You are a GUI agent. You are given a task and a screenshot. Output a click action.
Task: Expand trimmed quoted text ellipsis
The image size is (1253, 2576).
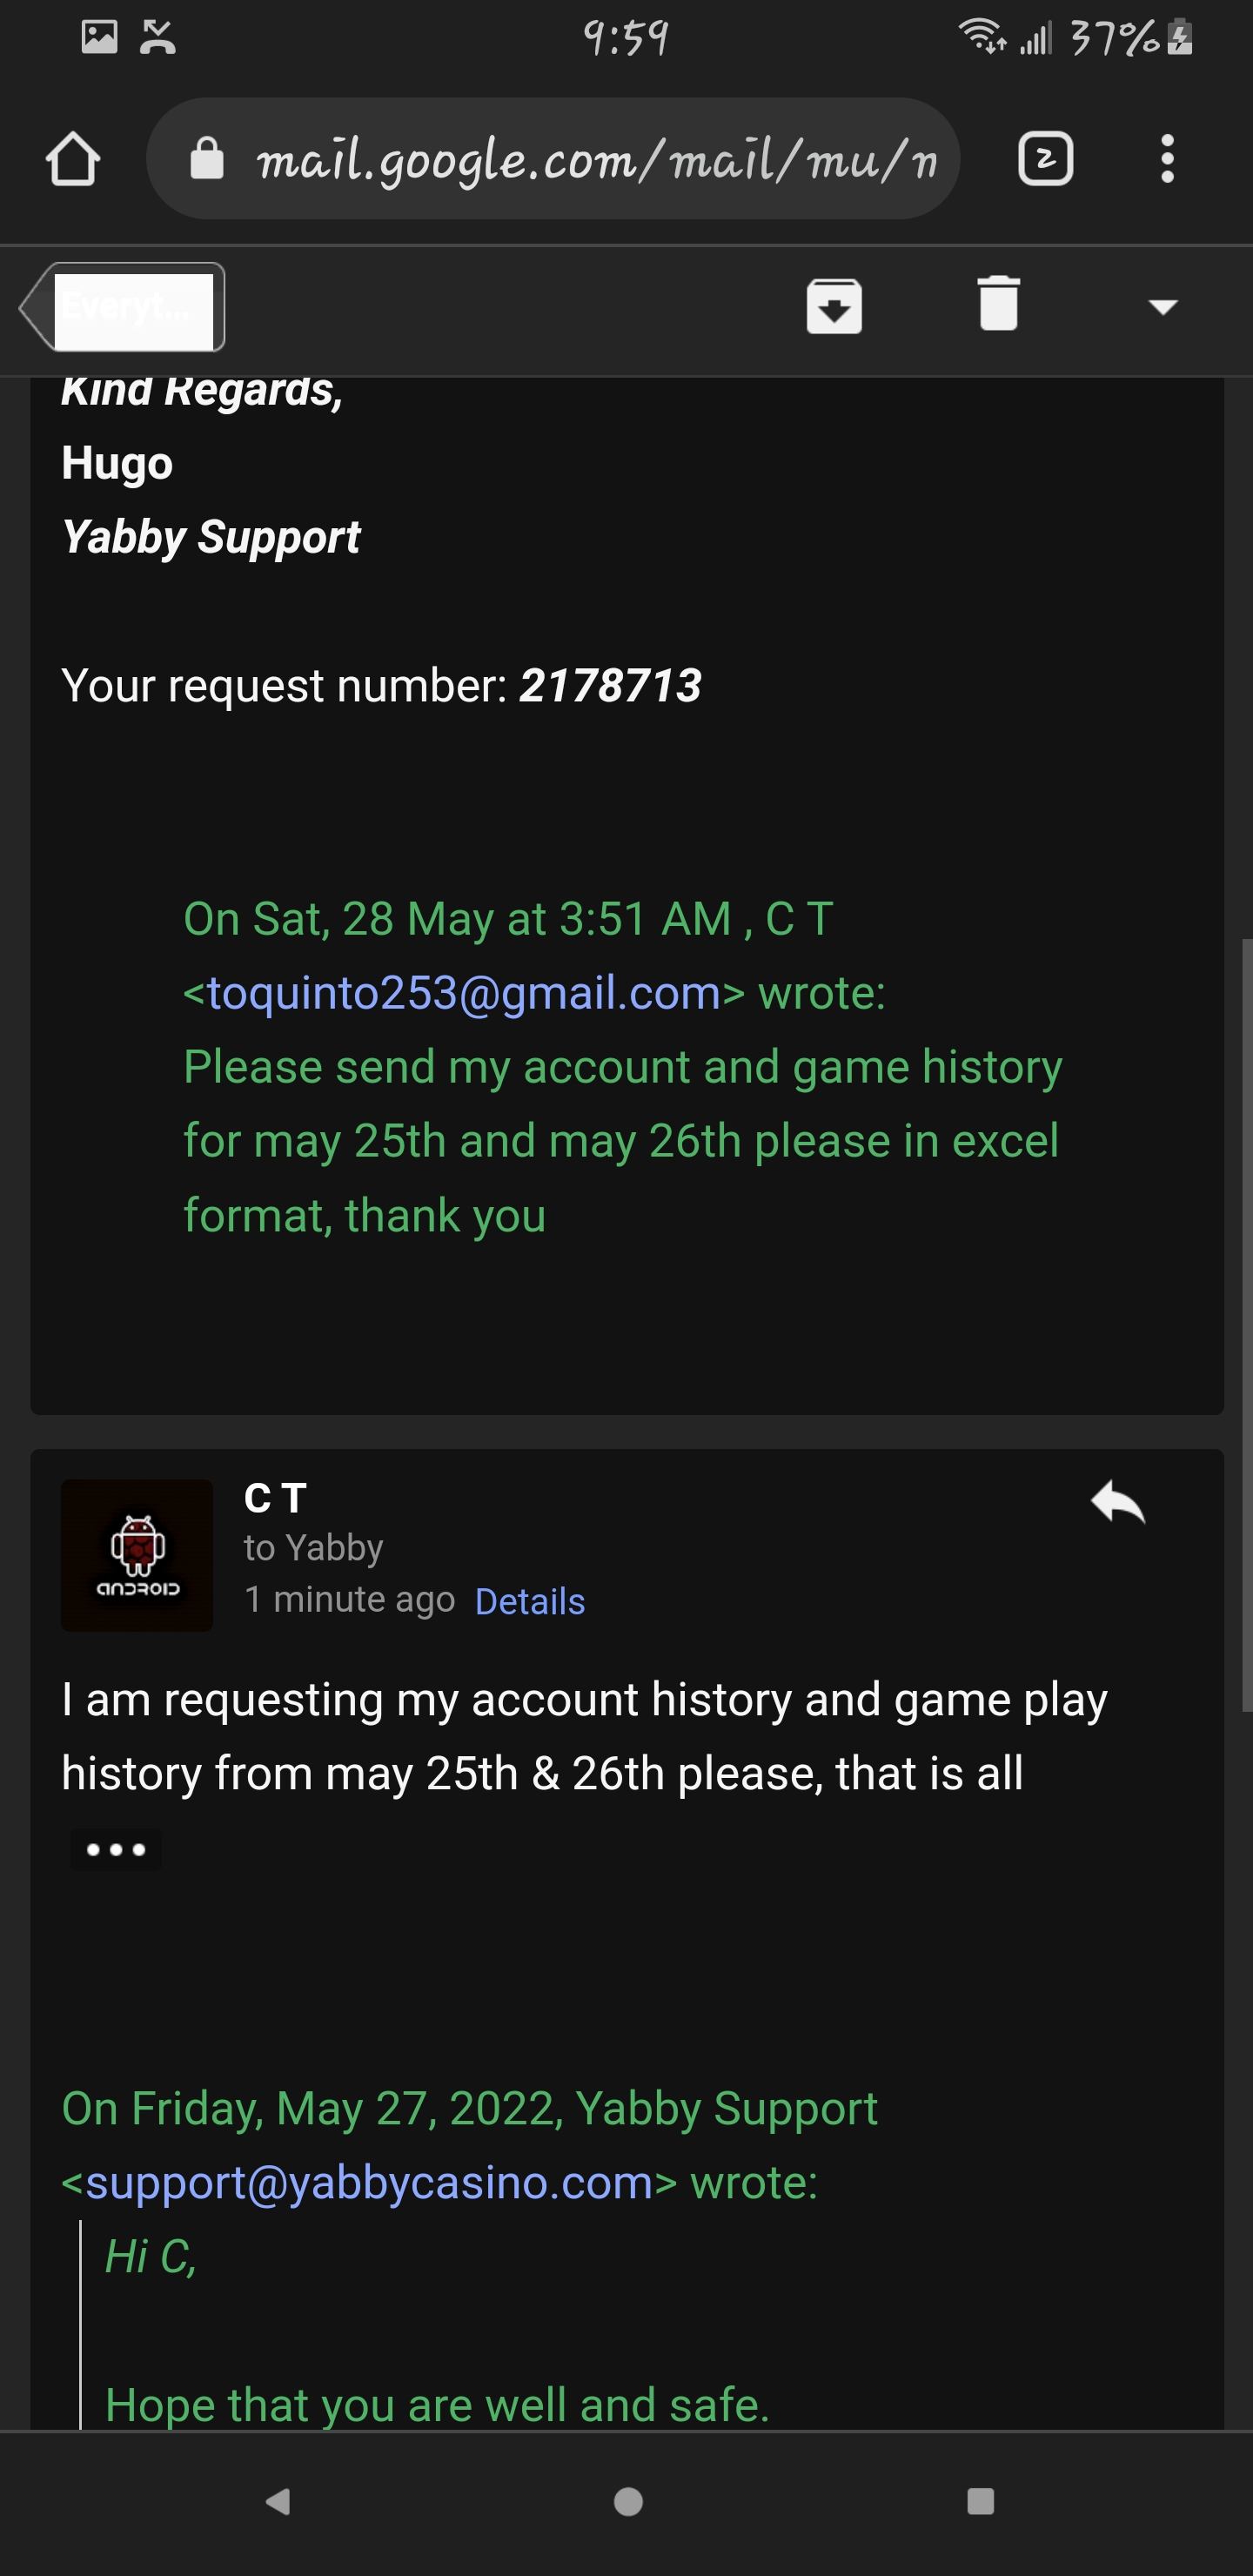coord(116,1849)
